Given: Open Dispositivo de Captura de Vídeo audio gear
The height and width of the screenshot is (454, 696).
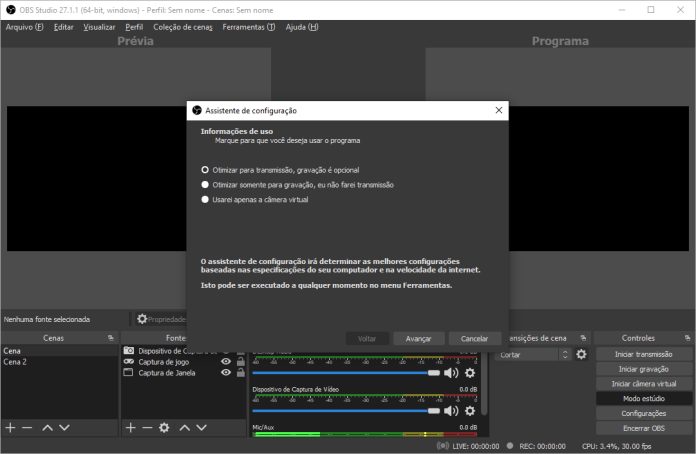Looking at the screenshot, I should point(470,411).
